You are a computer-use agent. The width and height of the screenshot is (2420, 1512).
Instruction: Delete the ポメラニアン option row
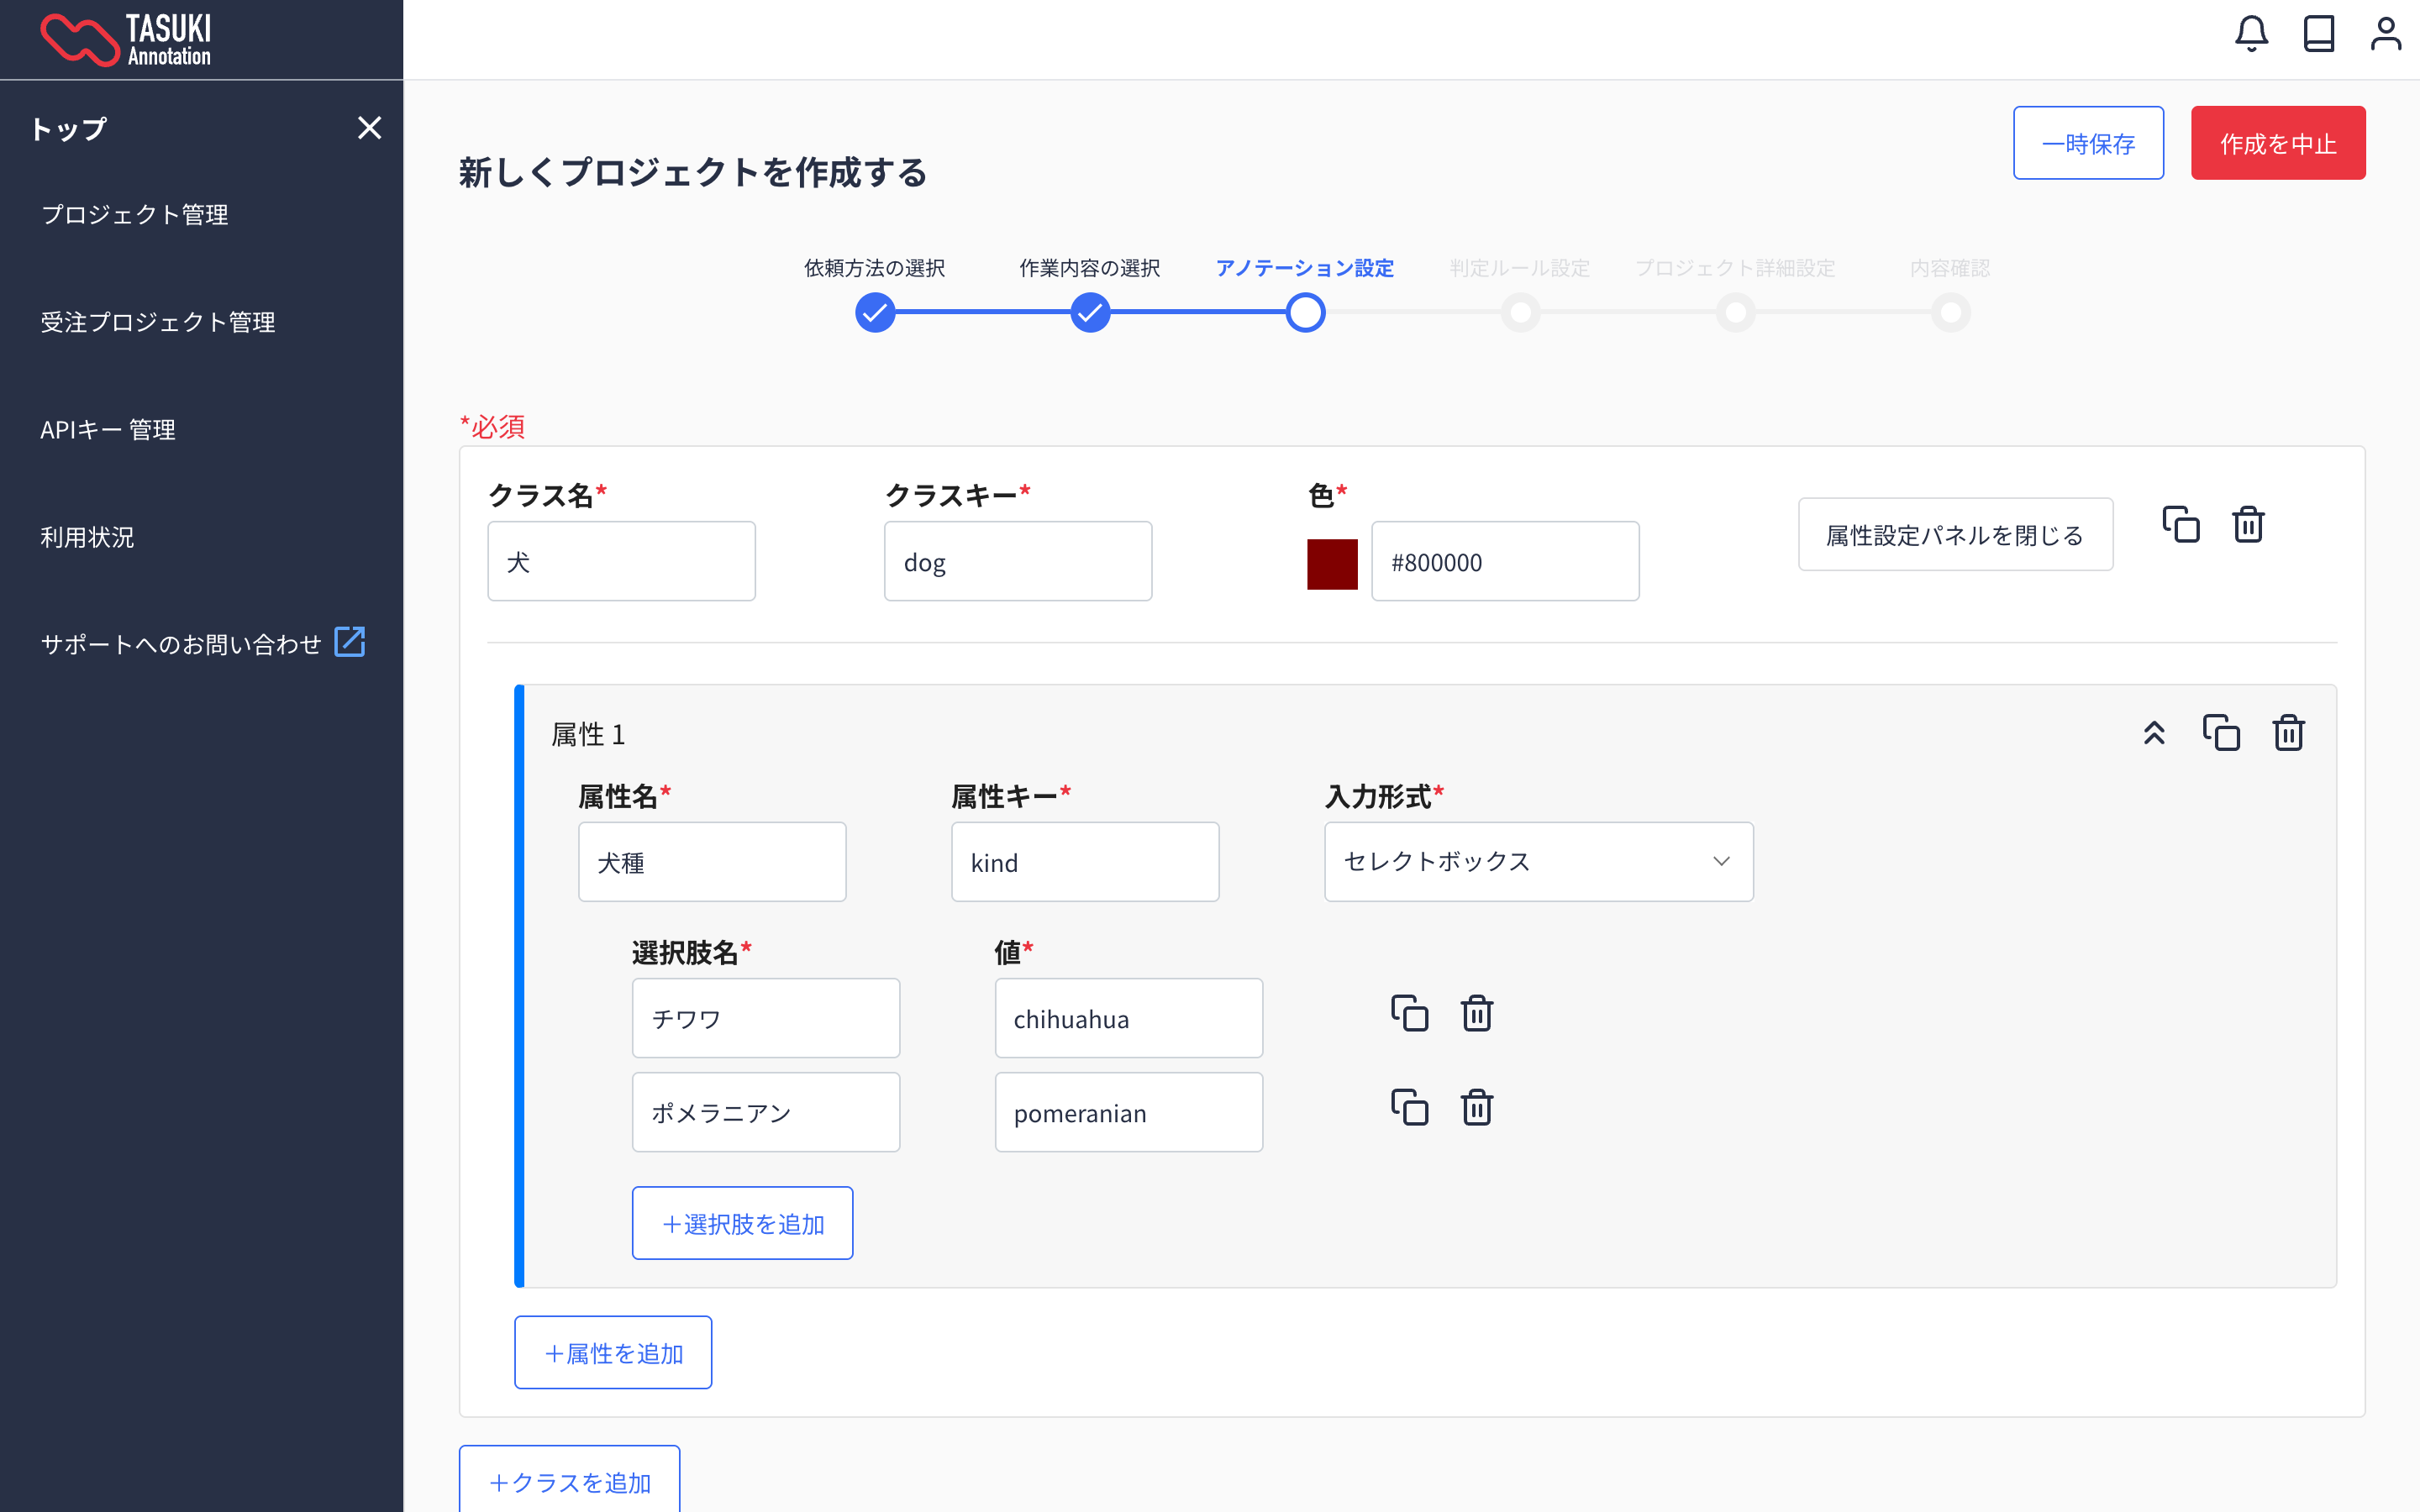tap(1476, 1107)
